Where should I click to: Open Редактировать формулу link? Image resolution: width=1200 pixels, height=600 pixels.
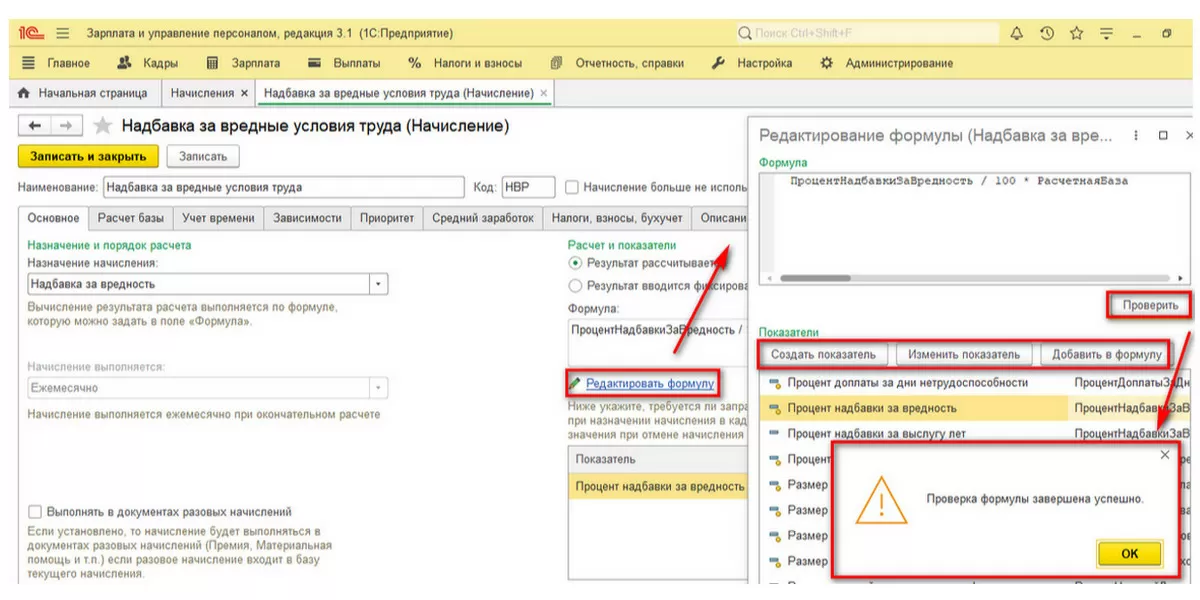click(650, 383)
